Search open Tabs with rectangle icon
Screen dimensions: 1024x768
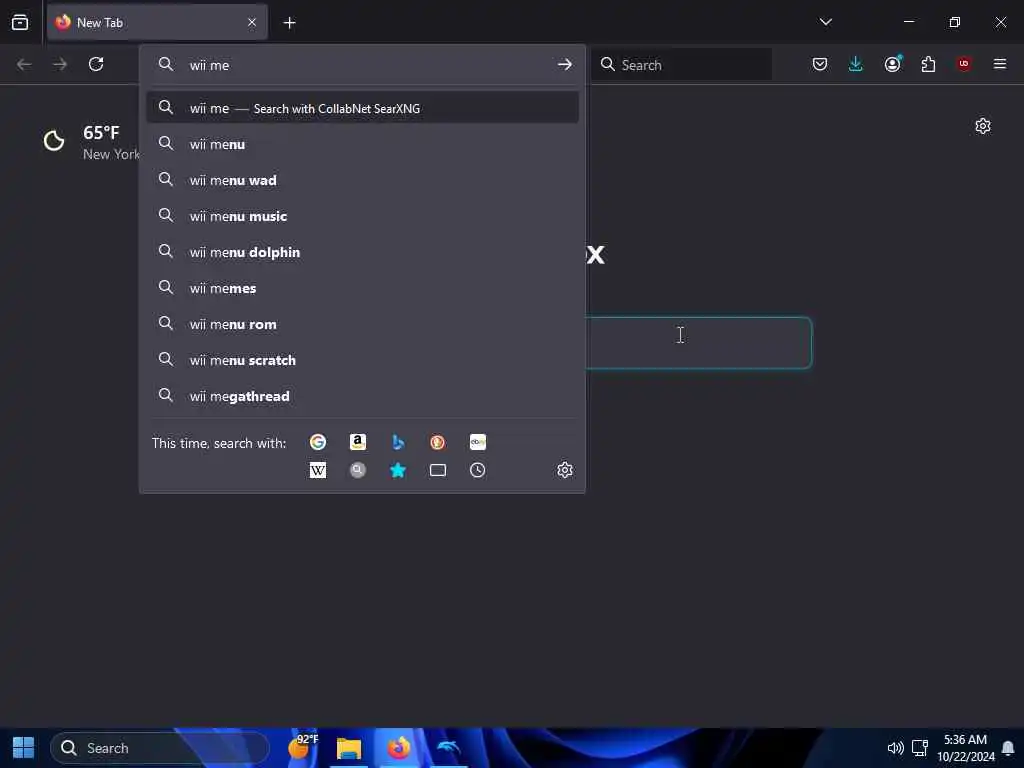[x=438, y=470]
